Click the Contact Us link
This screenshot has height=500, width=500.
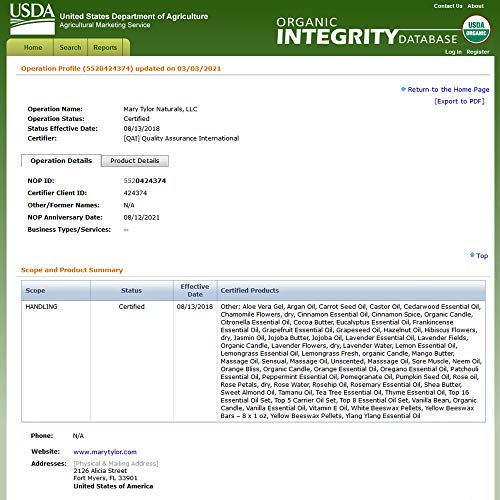point(448,6)
